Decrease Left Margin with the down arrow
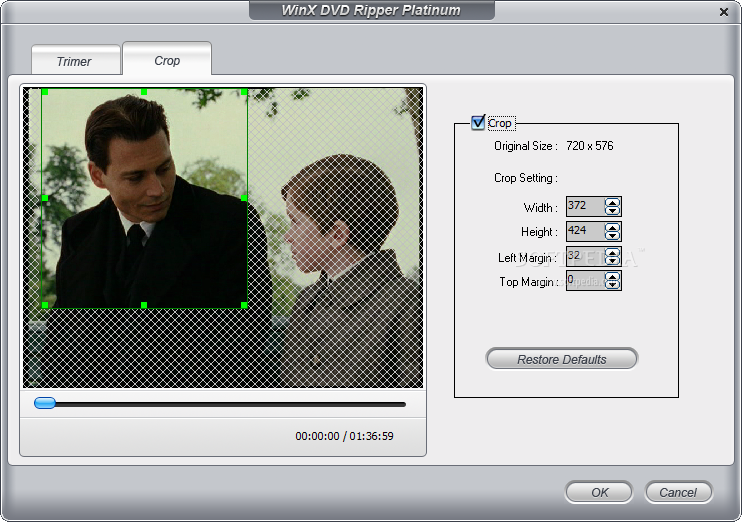 click(612, 260)
